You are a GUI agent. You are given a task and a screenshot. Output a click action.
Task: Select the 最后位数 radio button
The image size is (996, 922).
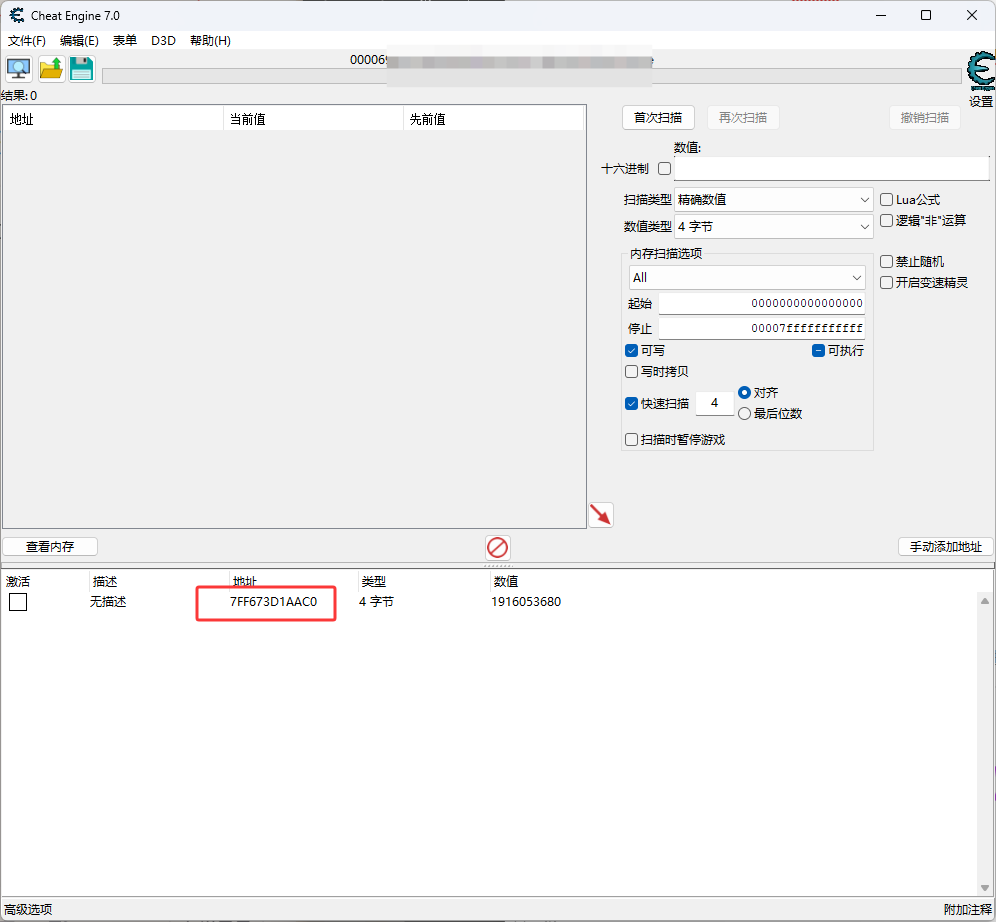point(744,413)
